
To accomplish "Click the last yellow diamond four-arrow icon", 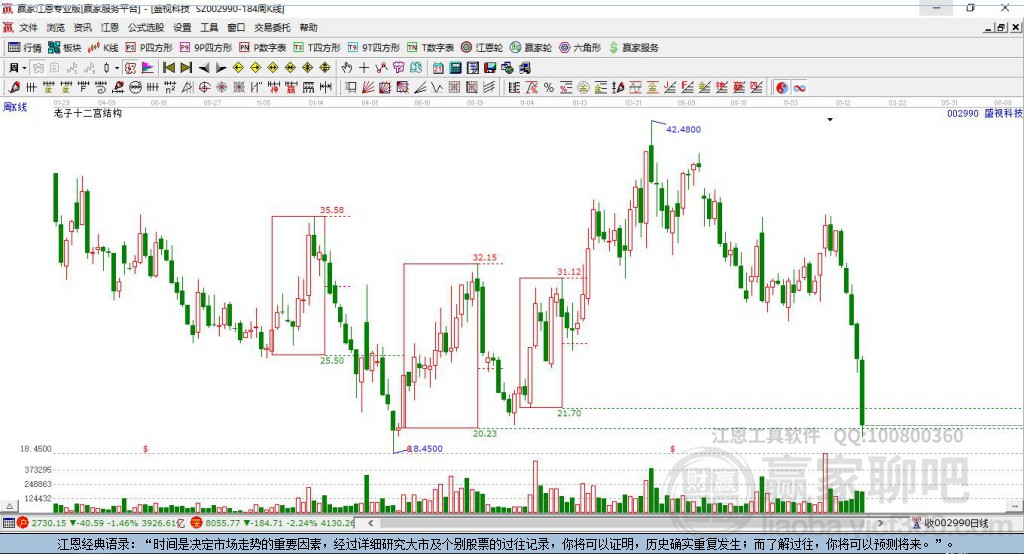I will pyautogui.click(x=325, y=68).
